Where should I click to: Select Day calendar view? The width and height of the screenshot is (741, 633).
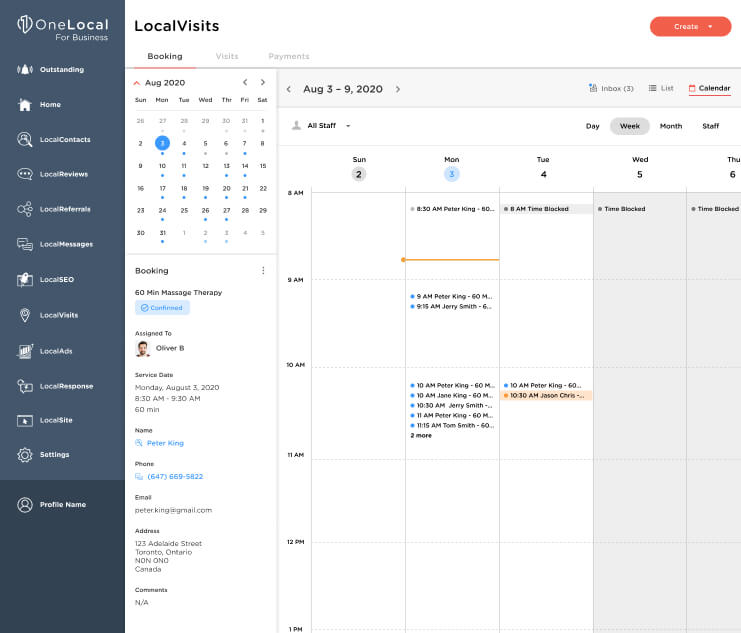click(x=593, y=126)
